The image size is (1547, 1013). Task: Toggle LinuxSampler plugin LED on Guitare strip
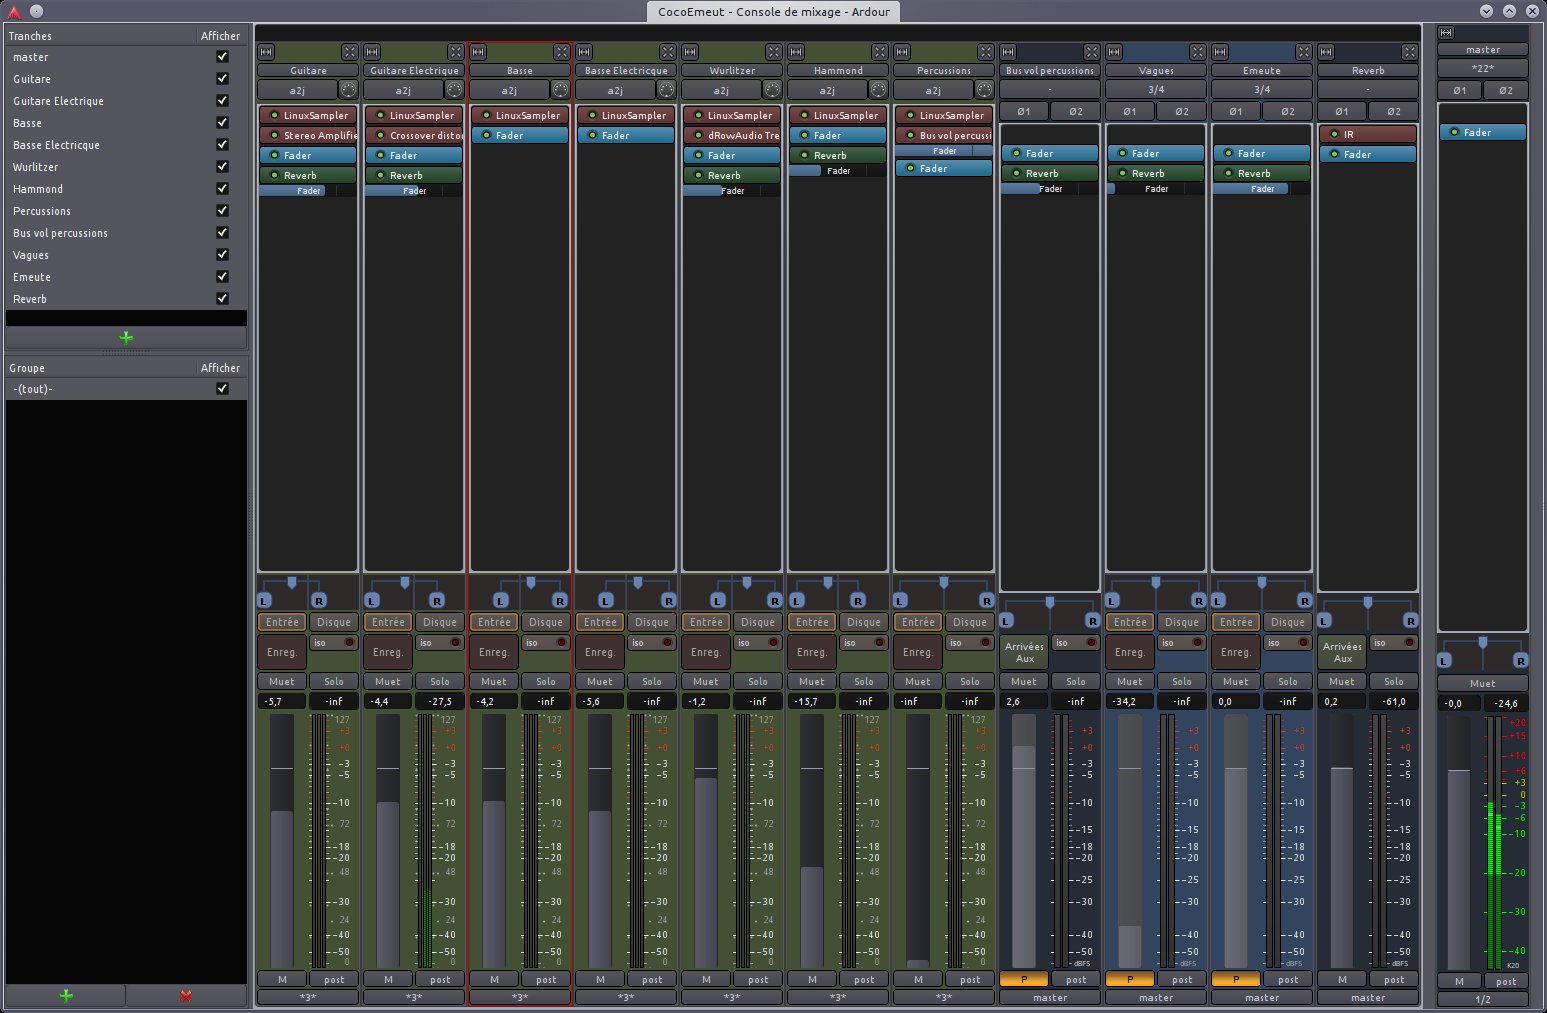point(273,116)
